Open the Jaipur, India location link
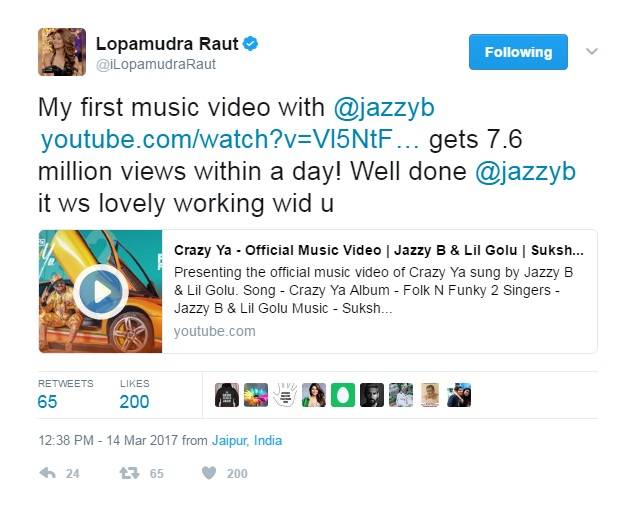The image size is (632, 508). click(x=247, y=440)
